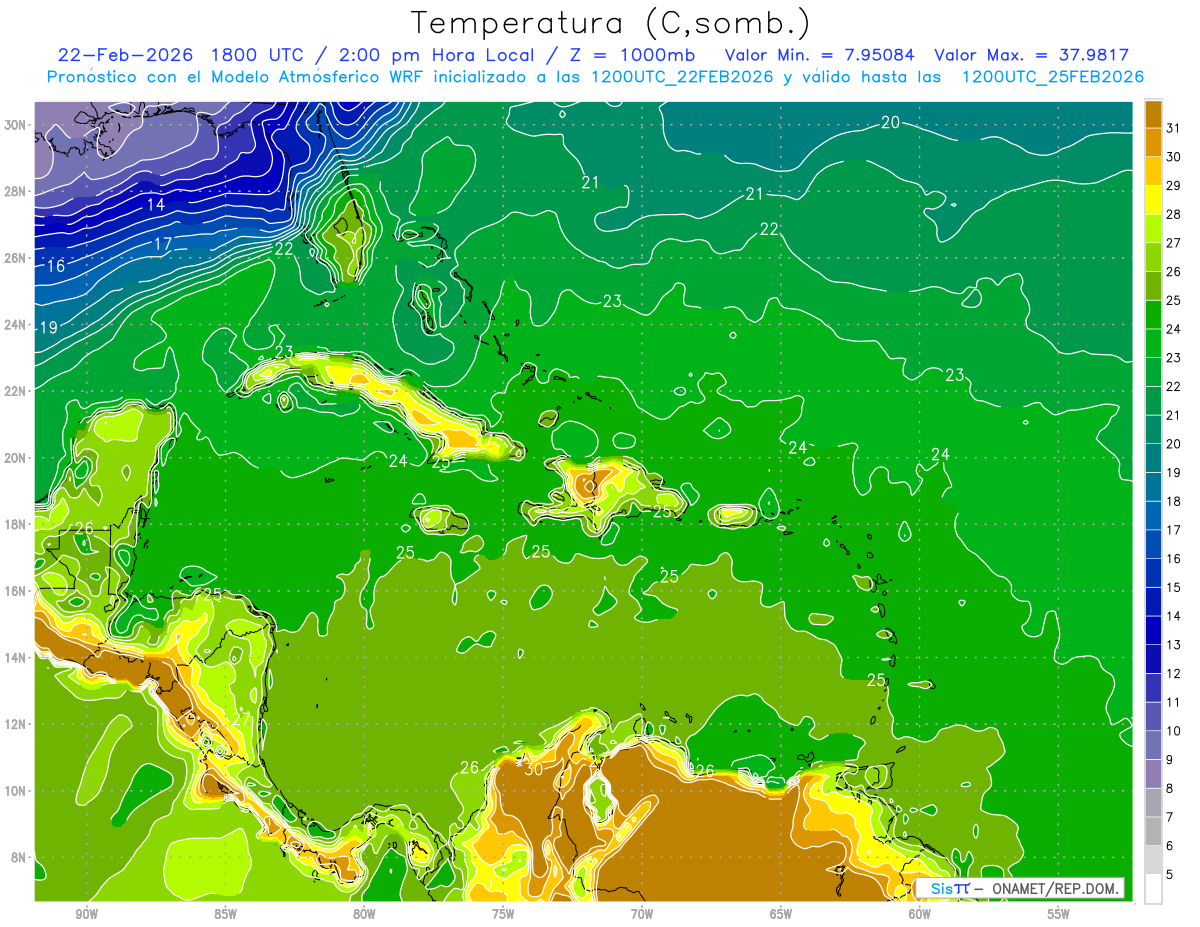Click latitude axis label "30N"
1200x927 pixels.
point(16,125)
